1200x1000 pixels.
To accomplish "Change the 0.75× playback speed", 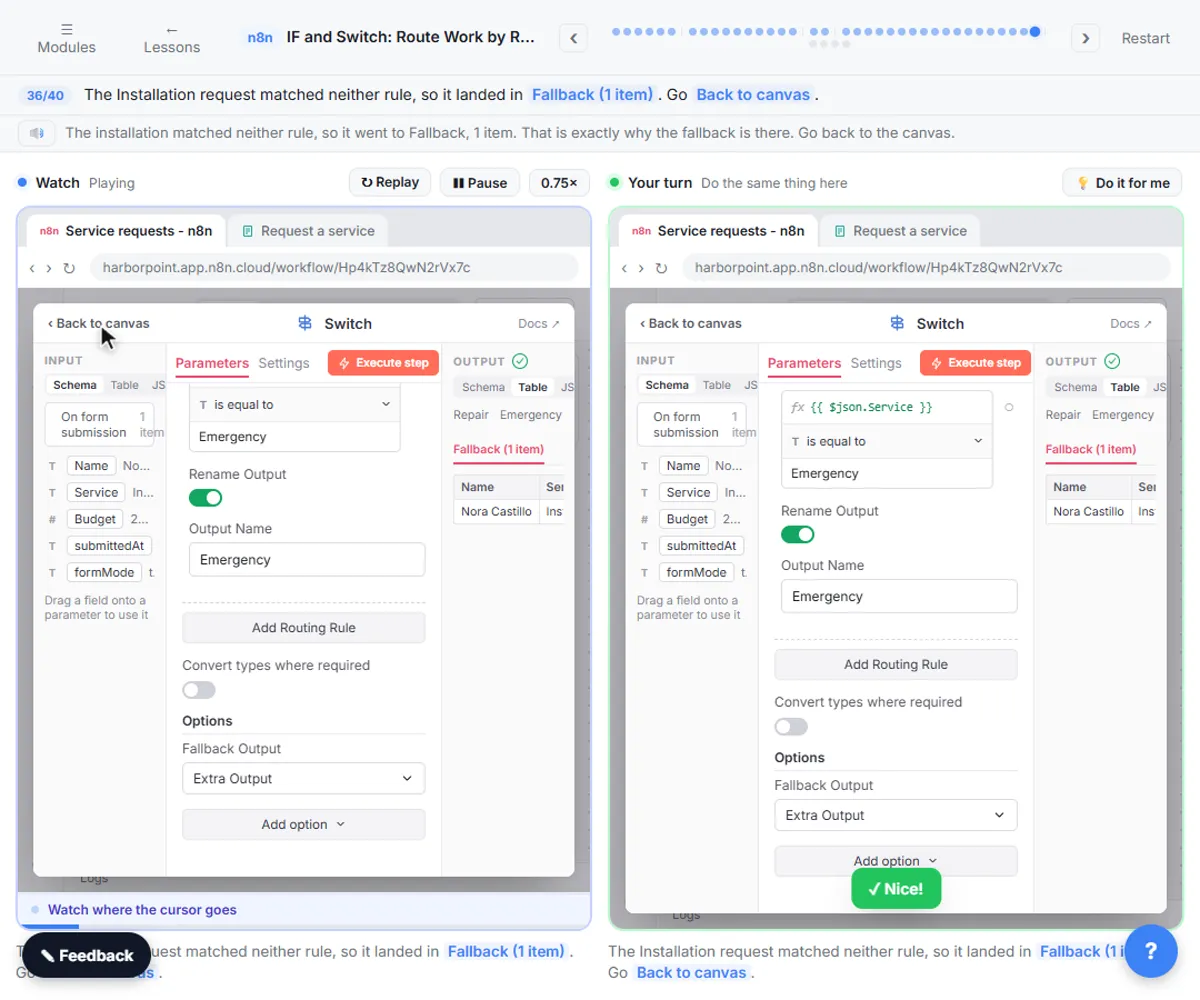I will [559, 183].
